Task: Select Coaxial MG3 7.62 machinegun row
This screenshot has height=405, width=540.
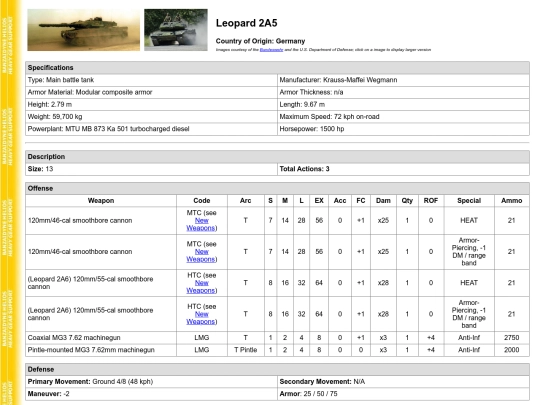Action: tap(277, 338)
